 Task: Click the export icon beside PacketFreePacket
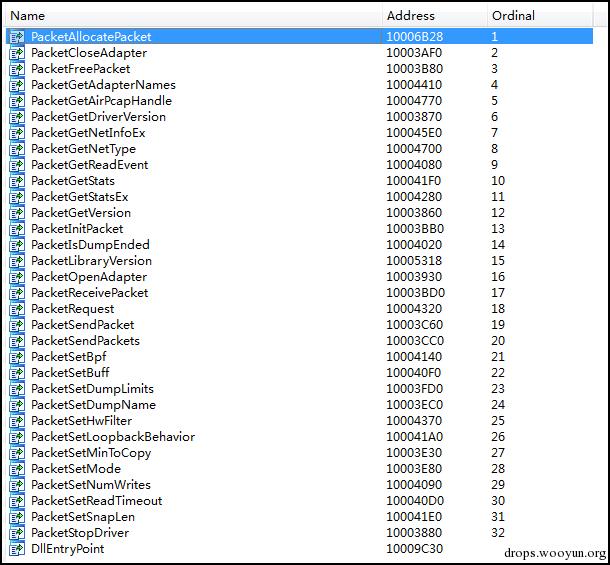[x=17, y=69]
